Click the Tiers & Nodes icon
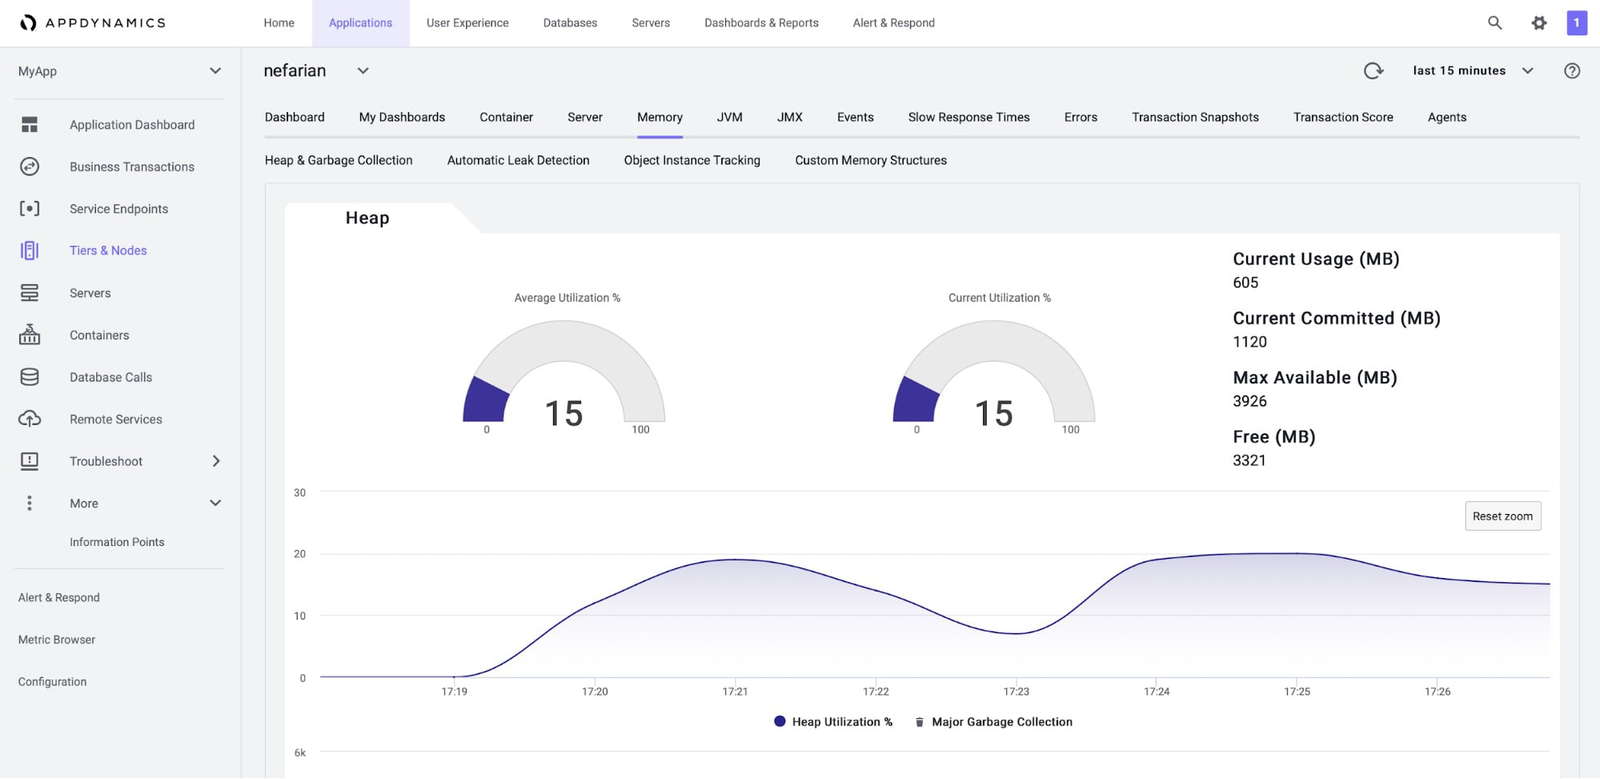This screenshot has width=1600, height=779. click(x=30, y=250)
